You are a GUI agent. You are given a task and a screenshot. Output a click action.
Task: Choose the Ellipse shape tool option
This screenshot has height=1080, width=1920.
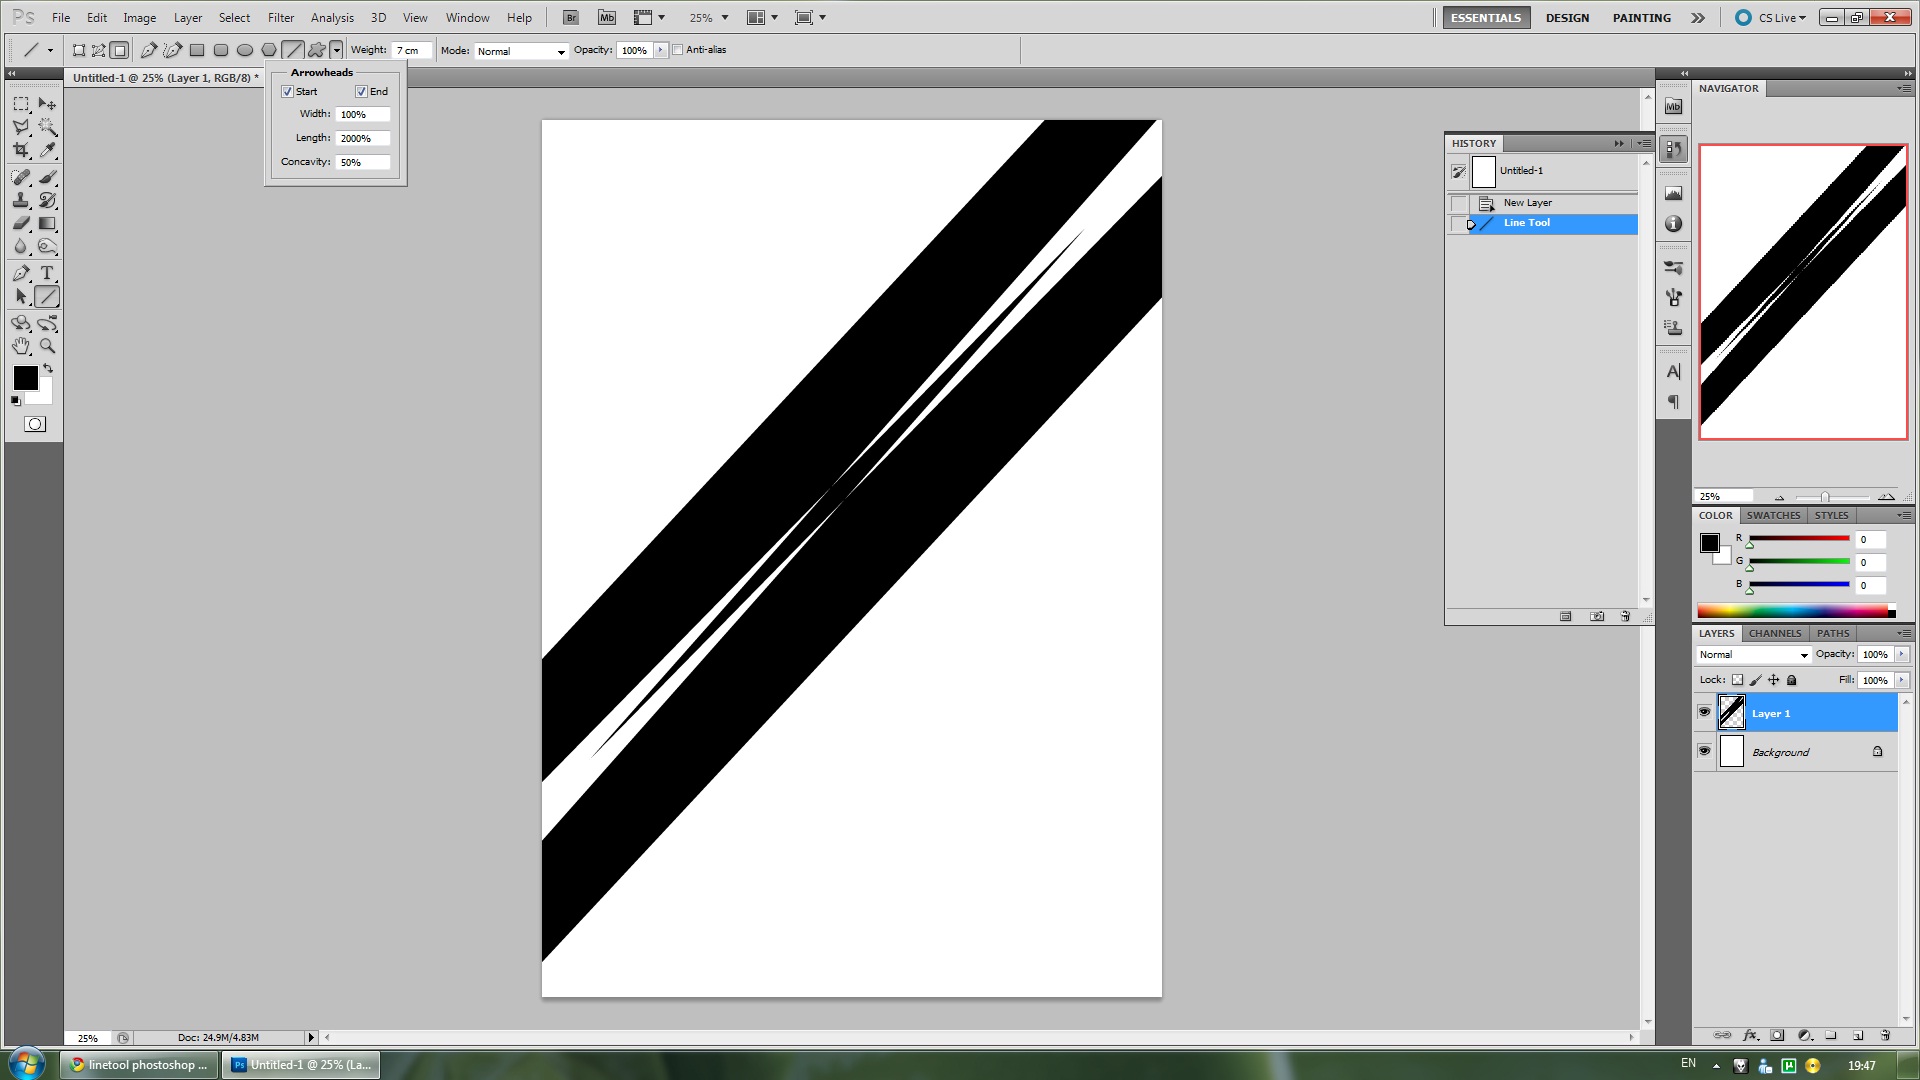point(244,50)
